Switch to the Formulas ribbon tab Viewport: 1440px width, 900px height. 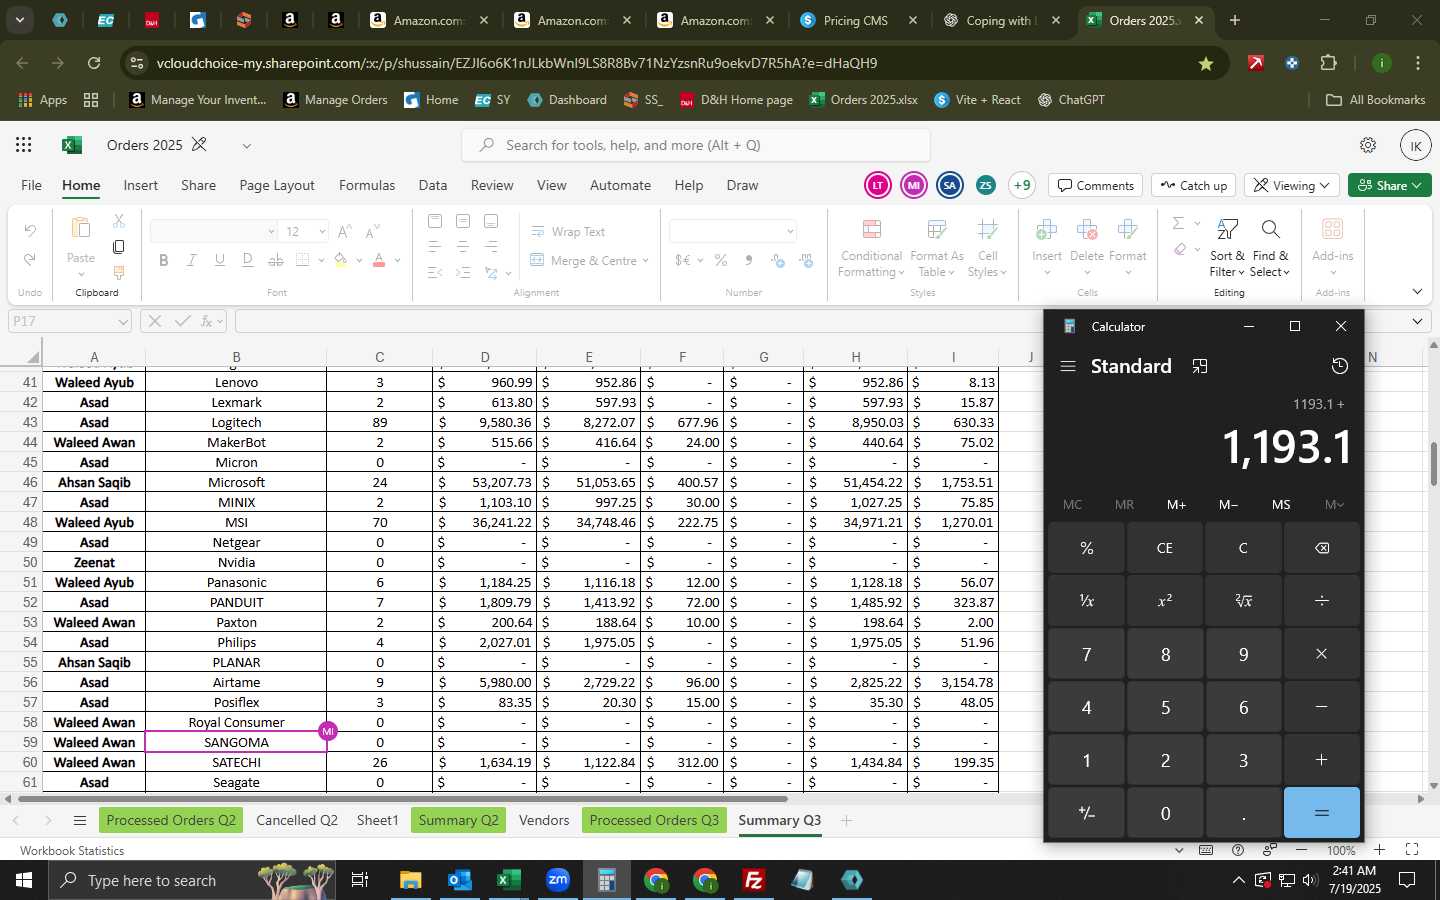click(367, 186)
